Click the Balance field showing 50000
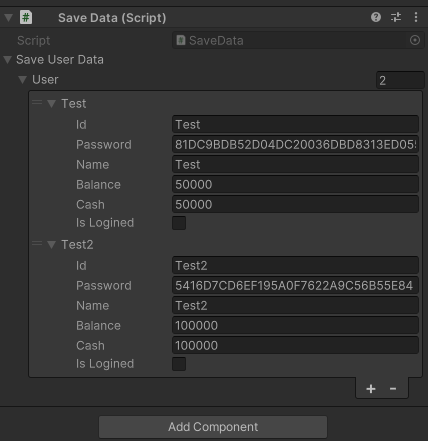Viewport: 428px width, 441px height. [x=295, y=184]
